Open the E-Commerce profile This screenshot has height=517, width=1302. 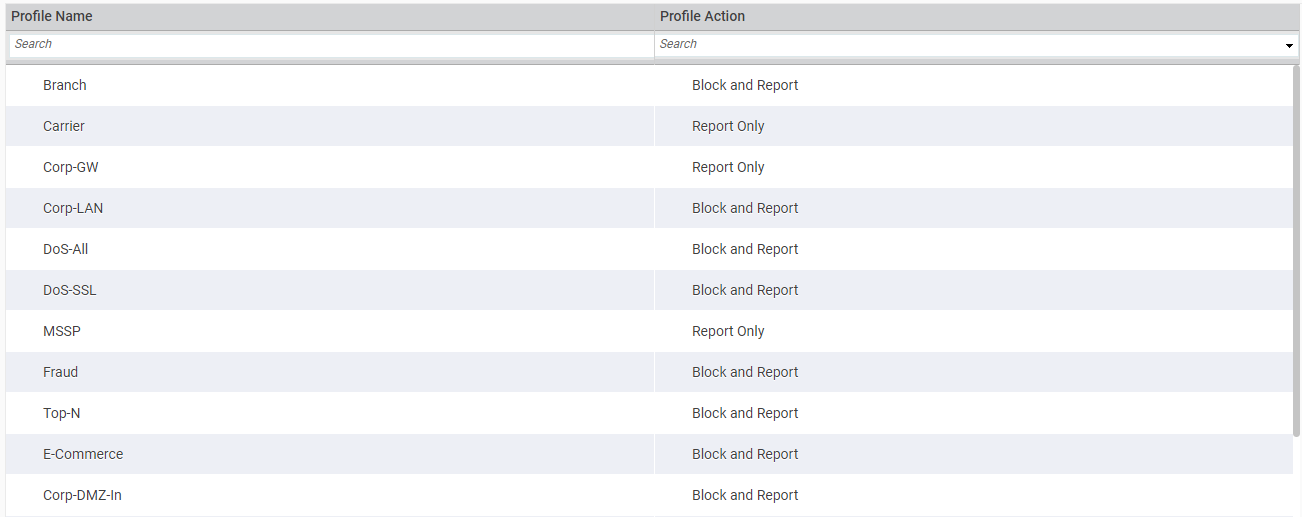point(83,454)
